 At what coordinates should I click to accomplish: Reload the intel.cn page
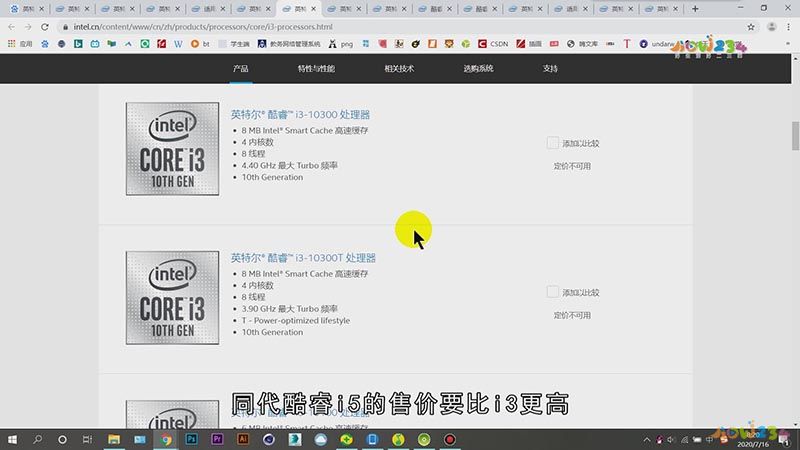[x=45, y=27]
